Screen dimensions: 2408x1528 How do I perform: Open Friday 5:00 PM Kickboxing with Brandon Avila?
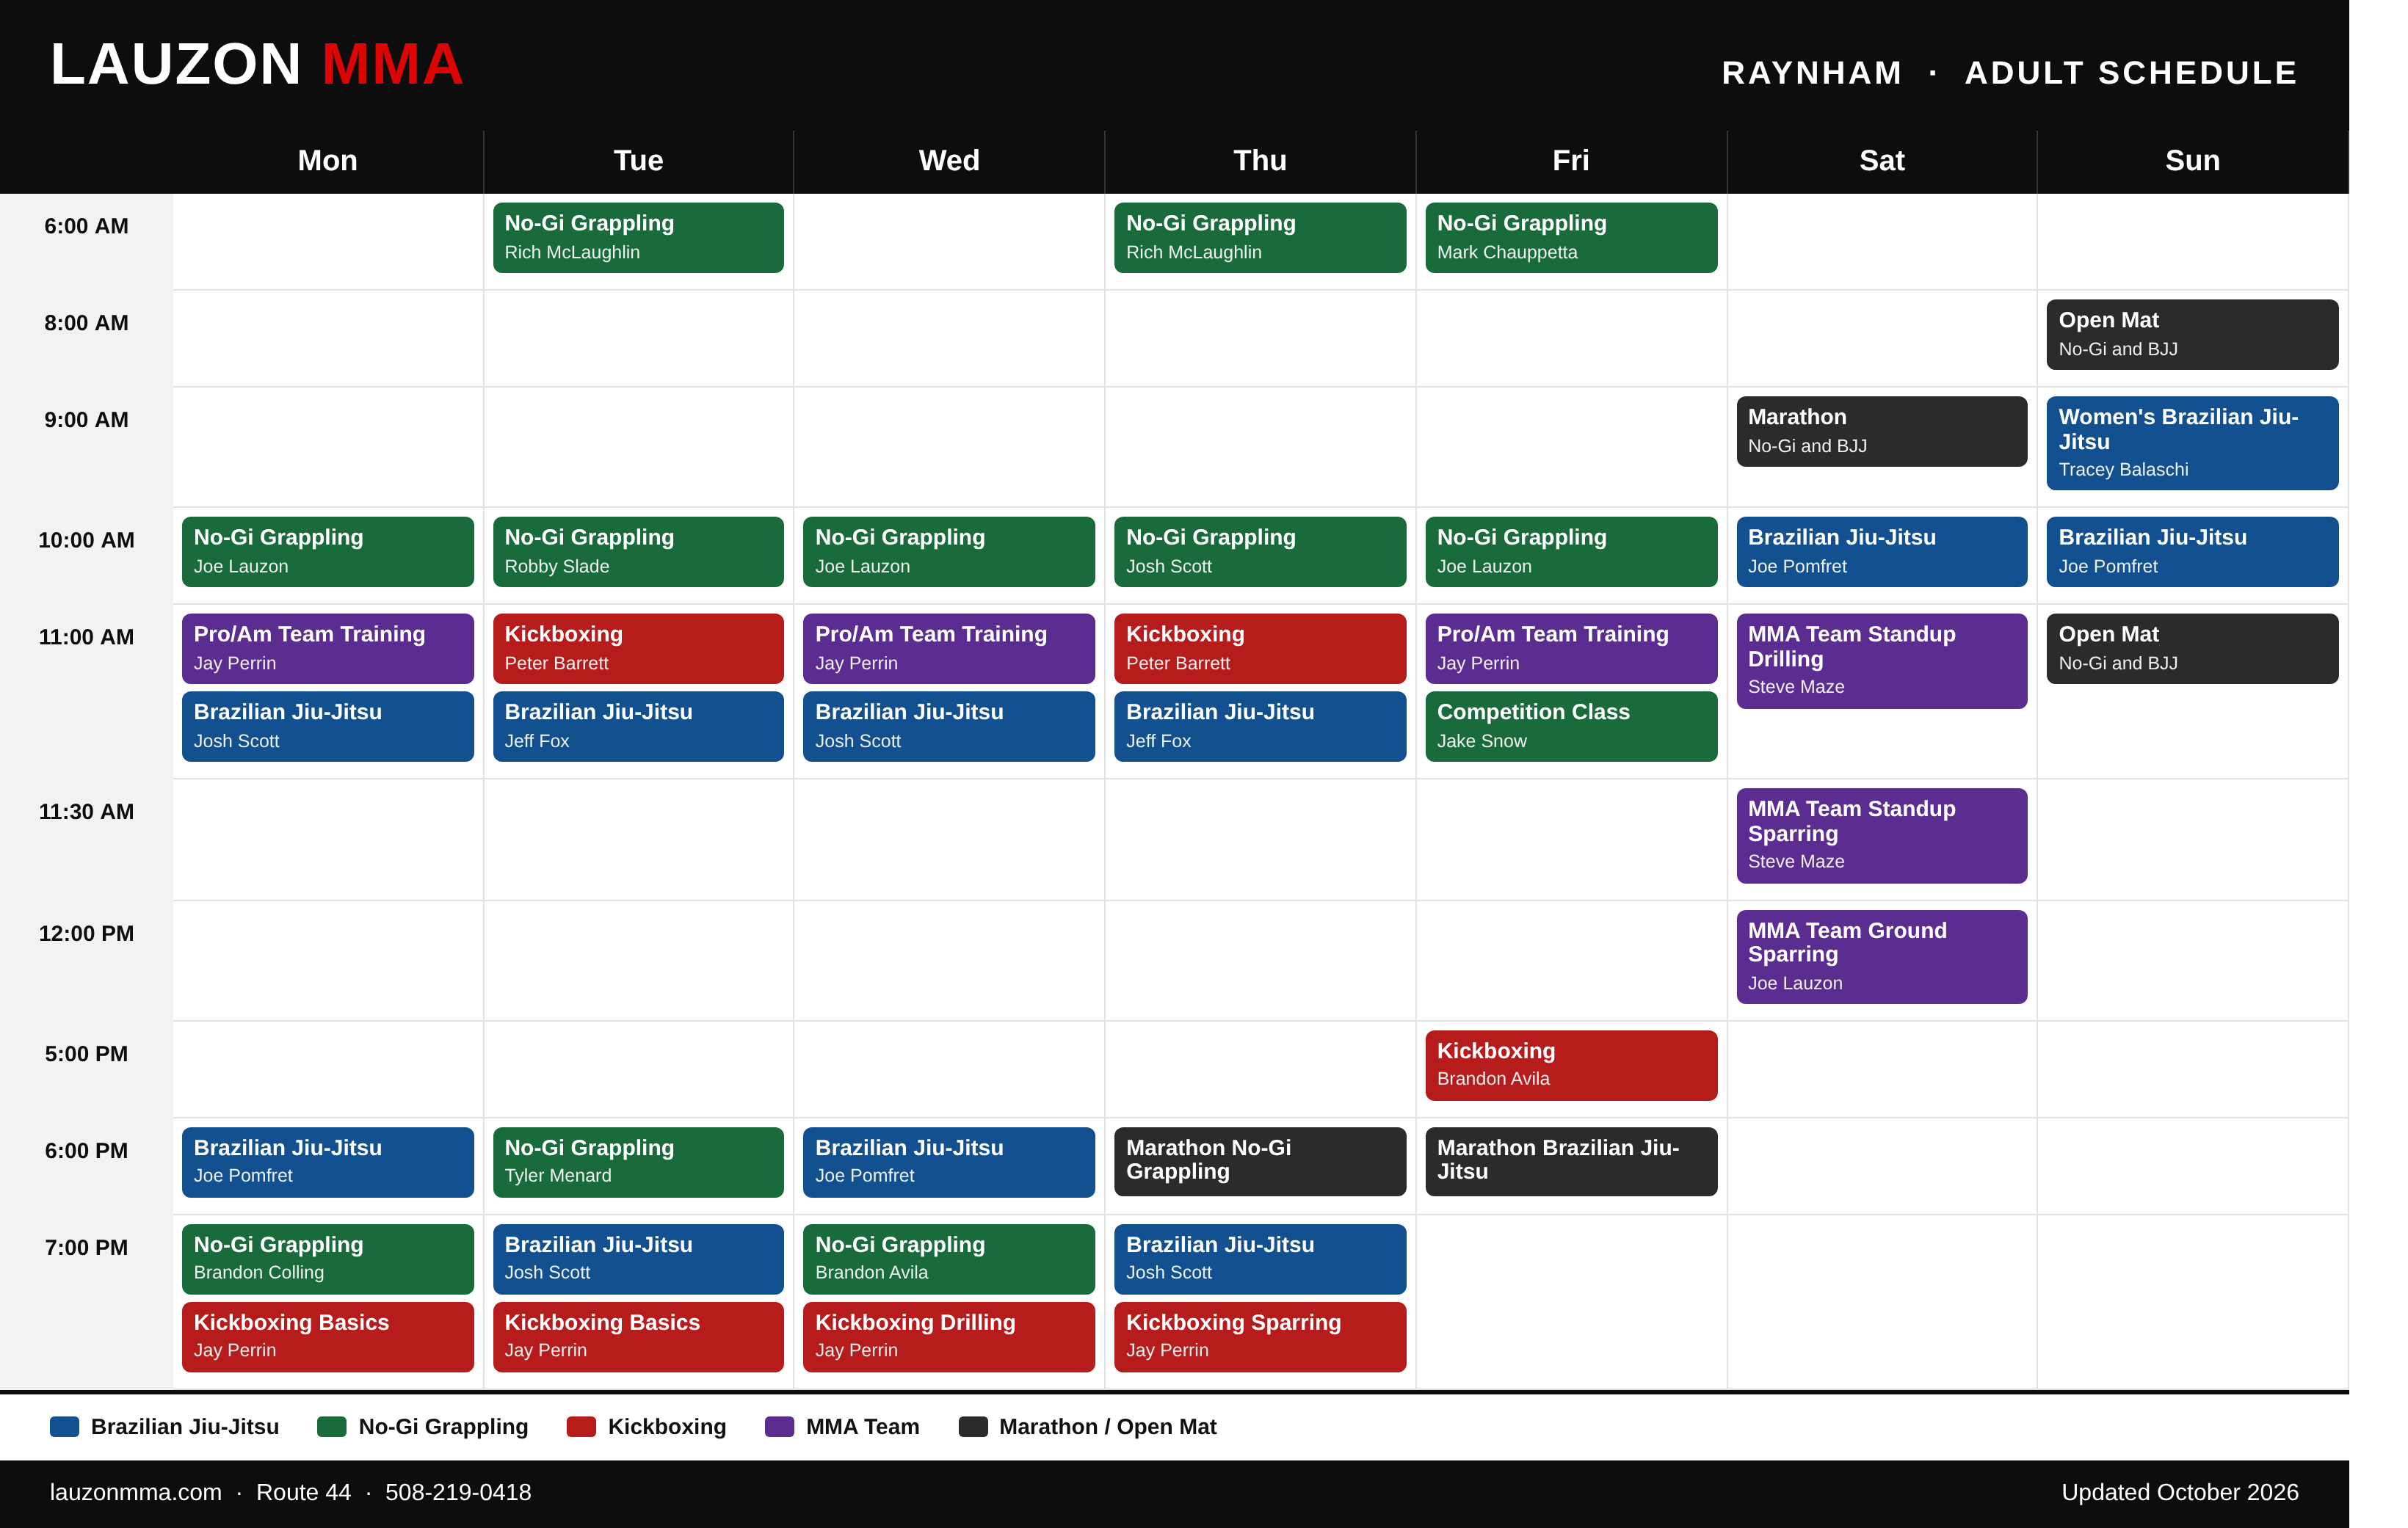(x=1571, y=1066)
